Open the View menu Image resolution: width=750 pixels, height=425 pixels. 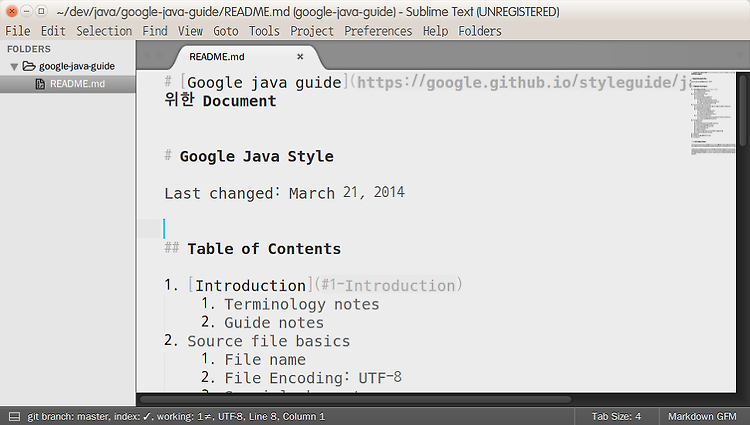click(190, 31)
